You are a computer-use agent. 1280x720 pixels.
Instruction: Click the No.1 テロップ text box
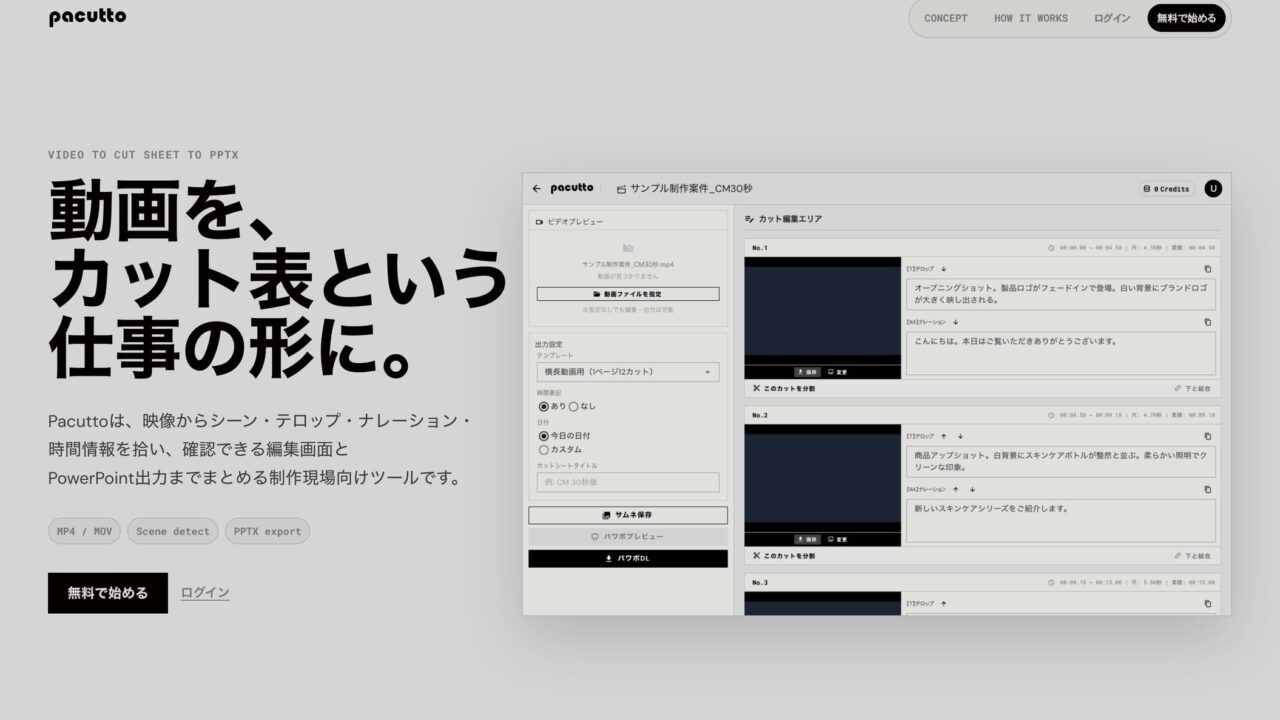coord(1061,294)
